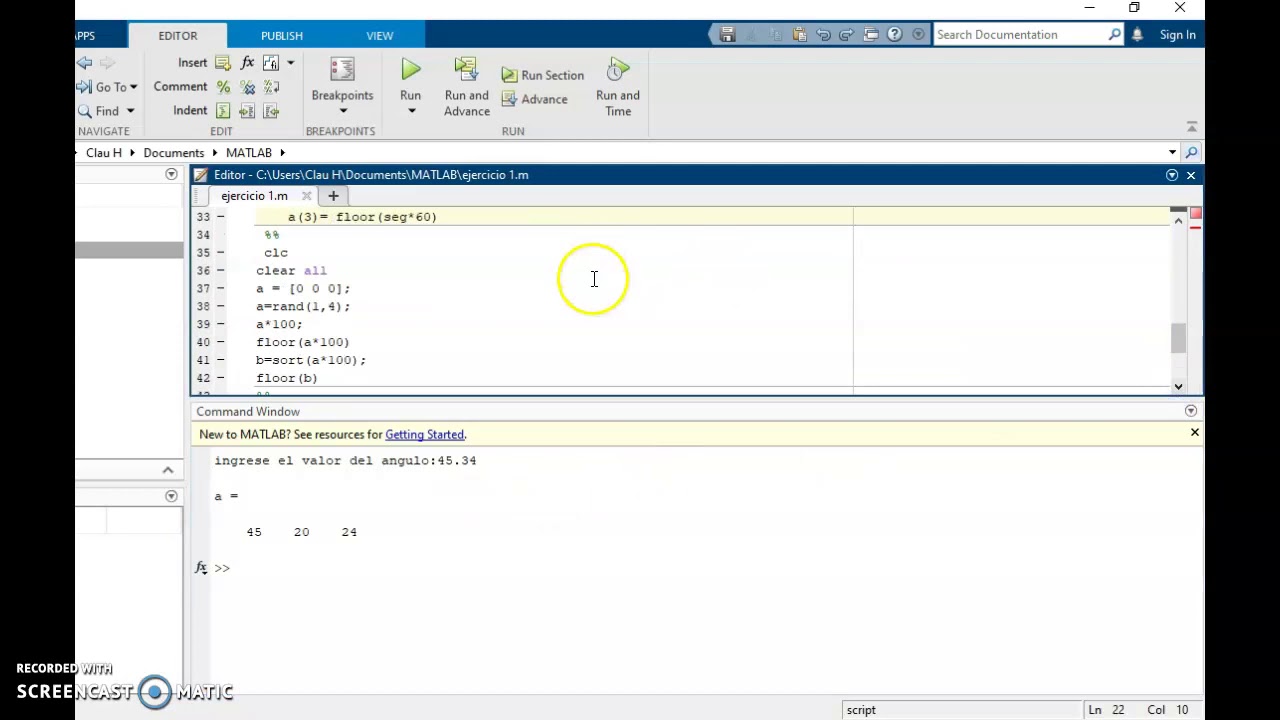
Task: Switch to the APPS tab
Action: (86, 35)
